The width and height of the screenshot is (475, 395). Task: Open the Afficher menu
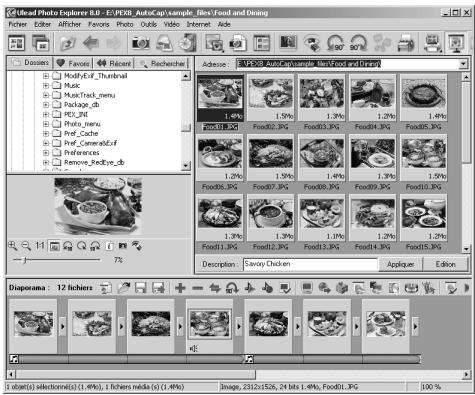[70, 24]
